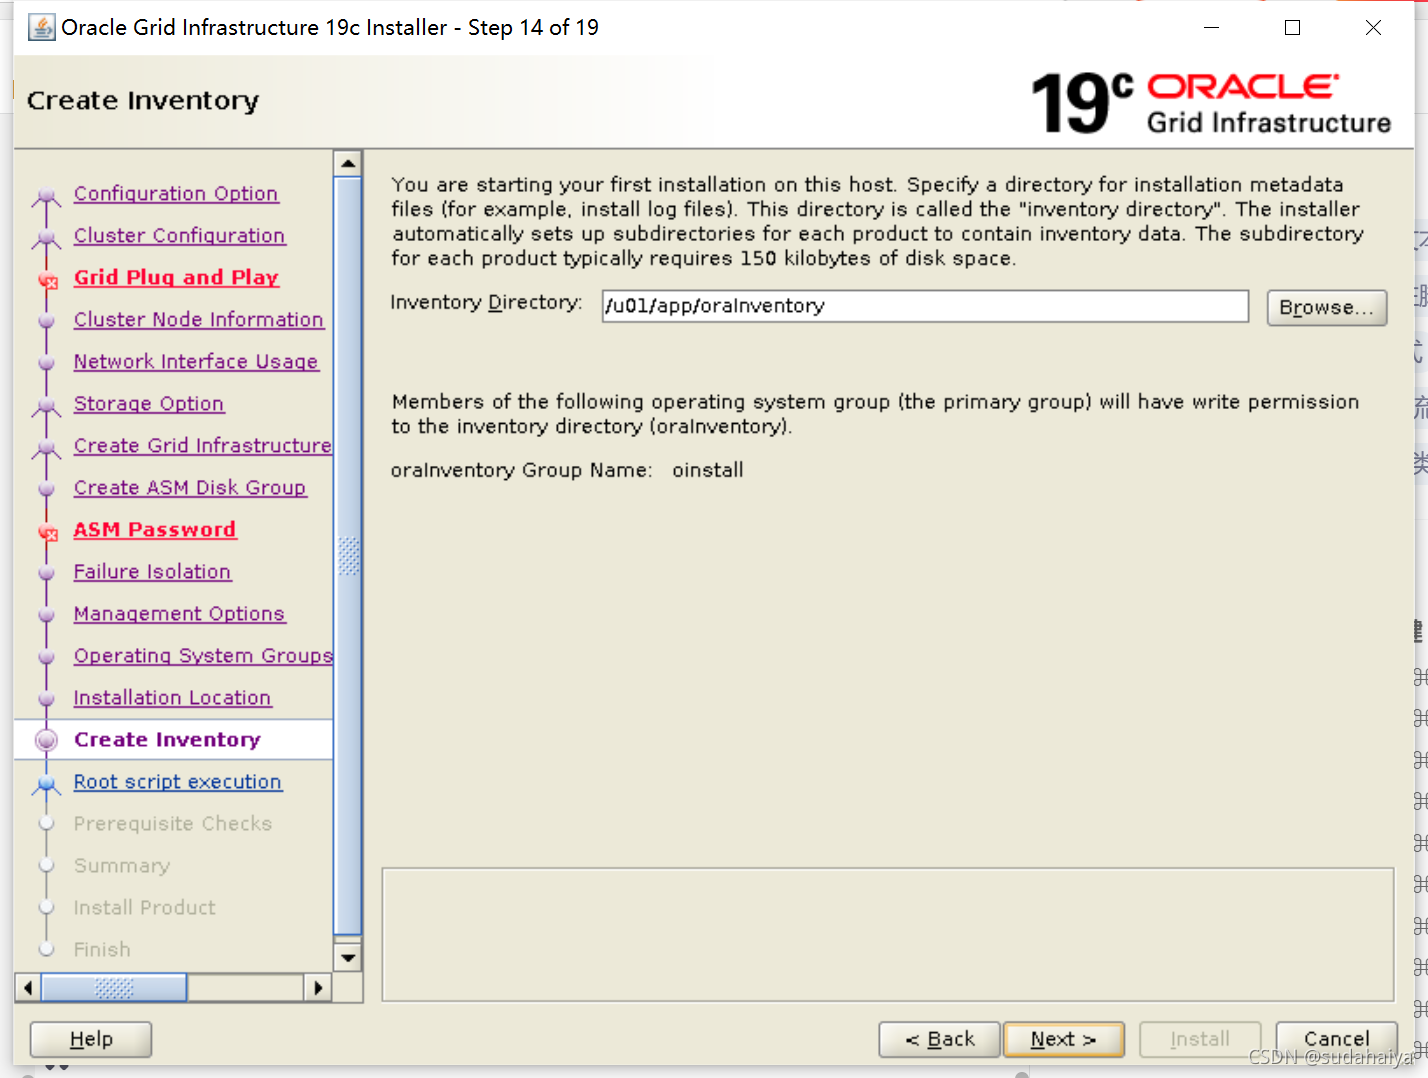Click sidebar horizontal scroll right arrow
Screen dimensions: 1428x1078
[x=318, y=988]
